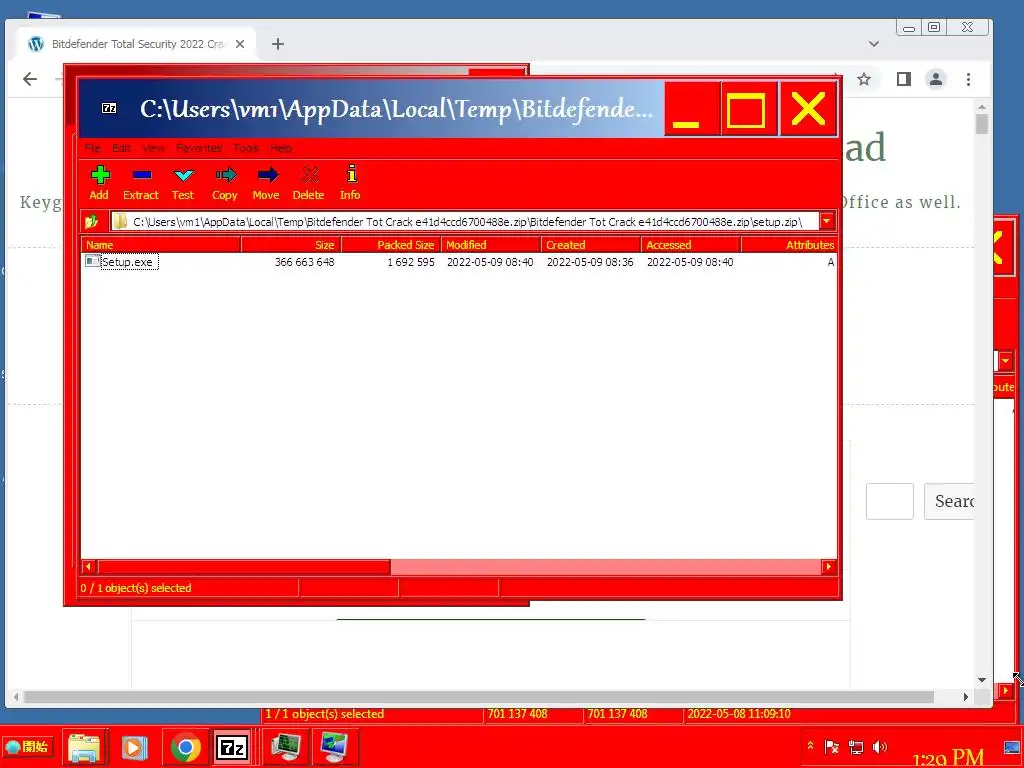1024x768 pixels.
Task: Open File Explorer from the taskbar
Action: [84, 747]
